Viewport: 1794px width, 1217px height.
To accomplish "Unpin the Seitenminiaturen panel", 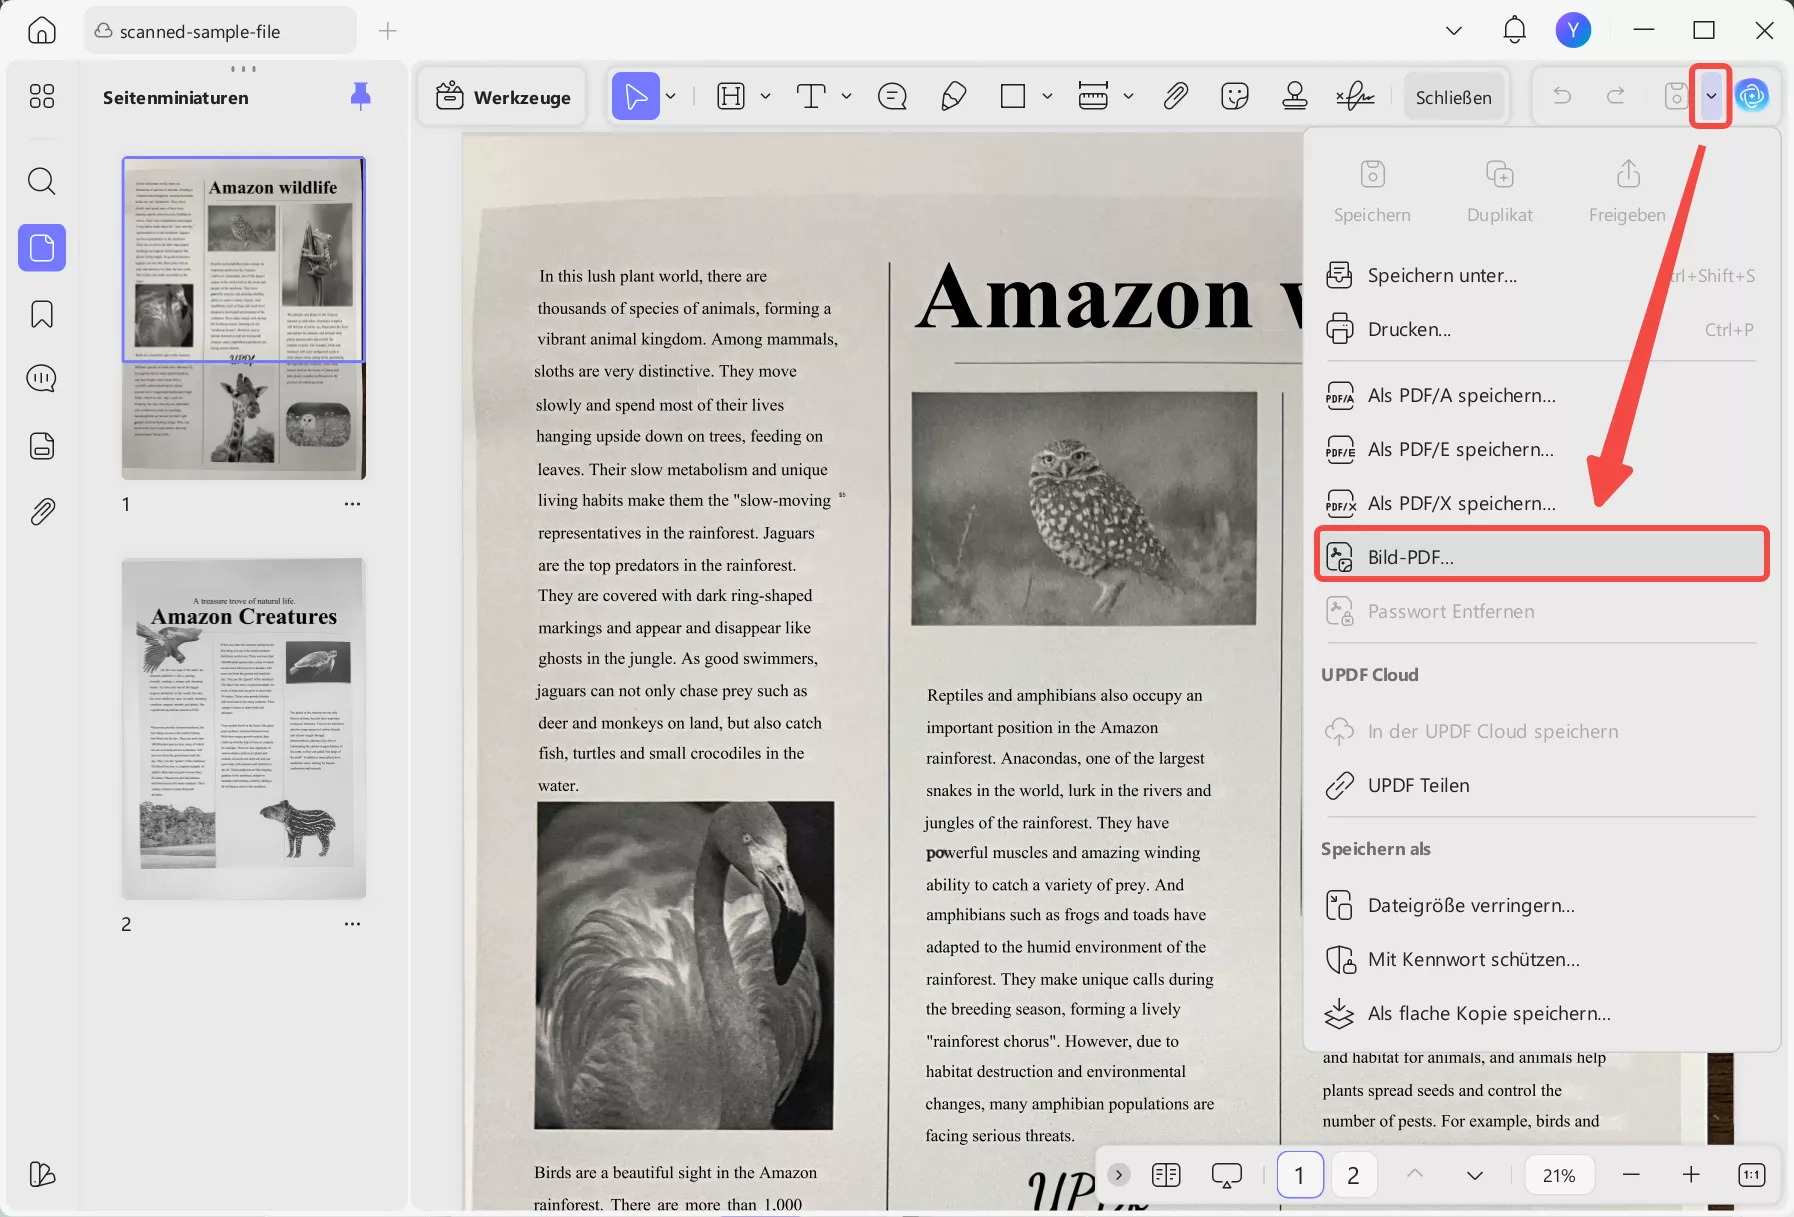I will coord(361,96).
